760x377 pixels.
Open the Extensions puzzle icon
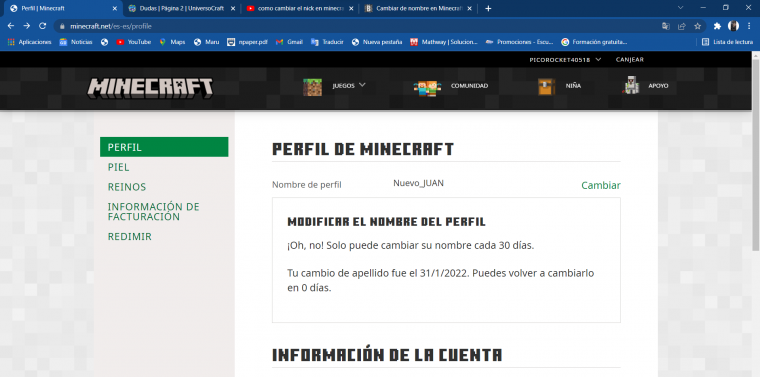coord(717,26)
